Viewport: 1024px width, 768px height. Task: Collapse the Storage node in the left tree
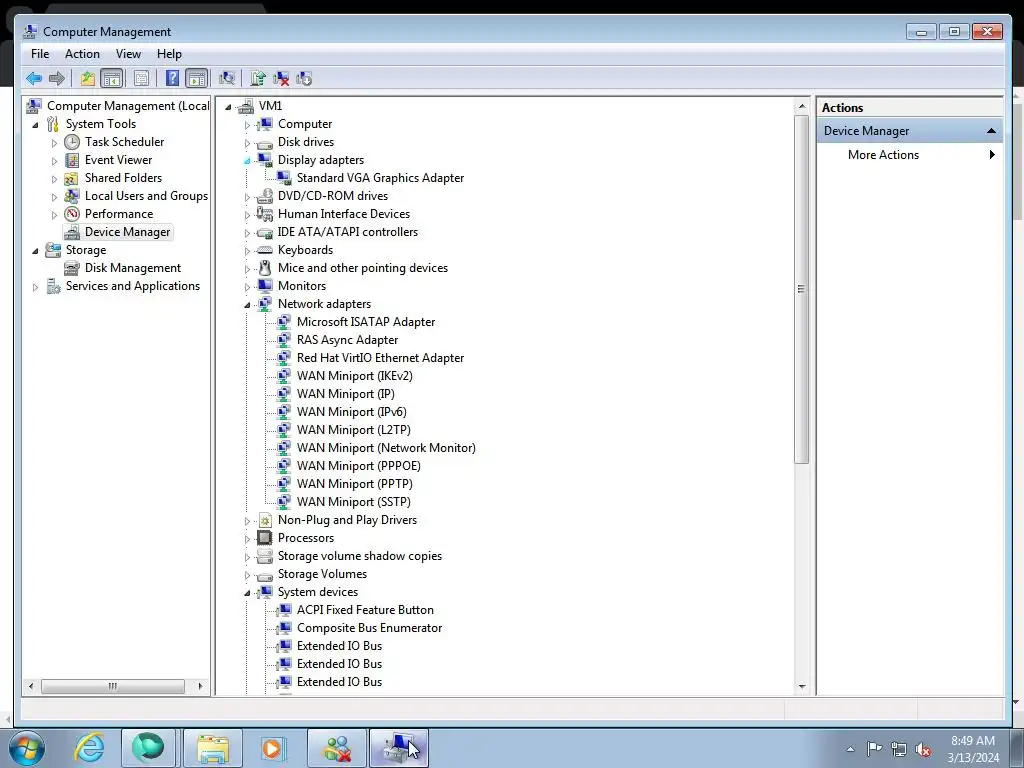click(35, 251)
